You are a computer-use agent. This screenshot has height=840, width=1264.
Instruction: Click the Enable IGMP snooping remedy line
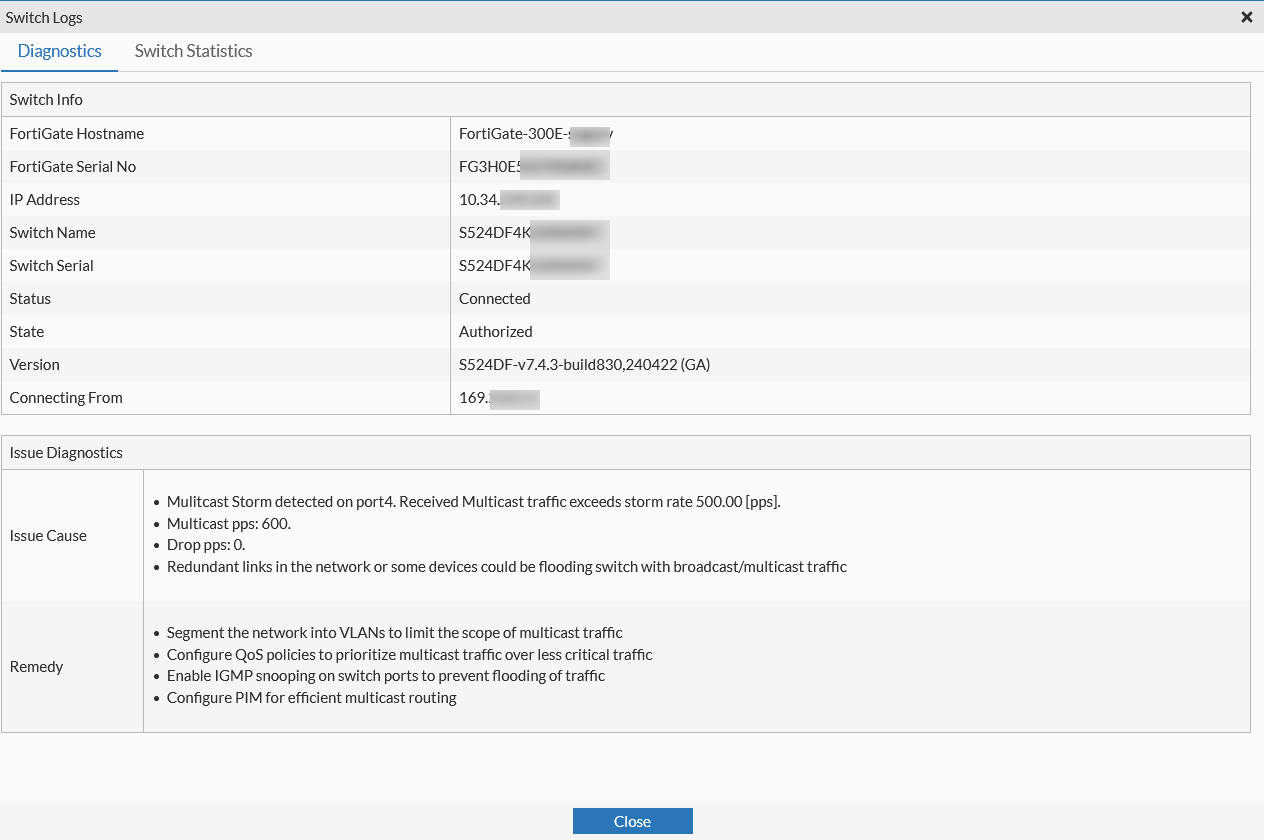coord(386,676)
